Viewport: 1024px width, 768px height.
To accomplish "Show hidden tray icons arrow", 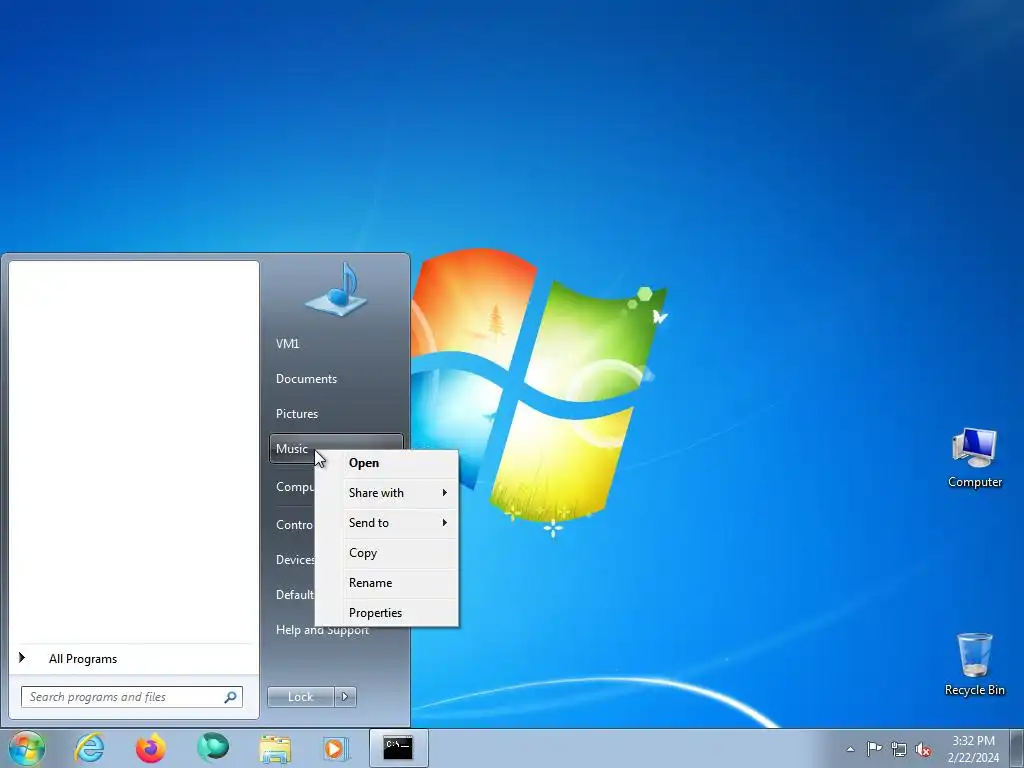I will click(x=850, y=749).
